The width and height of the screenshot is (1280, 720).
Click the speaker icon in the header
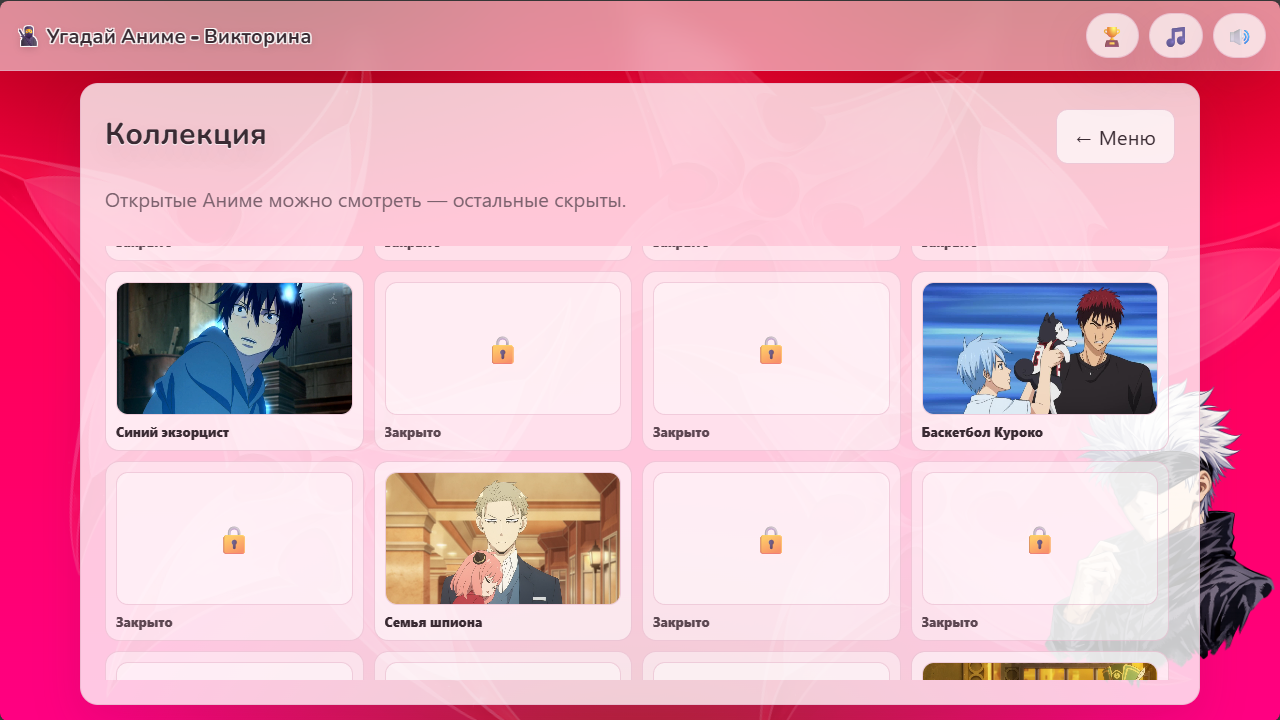[1239, 35]
